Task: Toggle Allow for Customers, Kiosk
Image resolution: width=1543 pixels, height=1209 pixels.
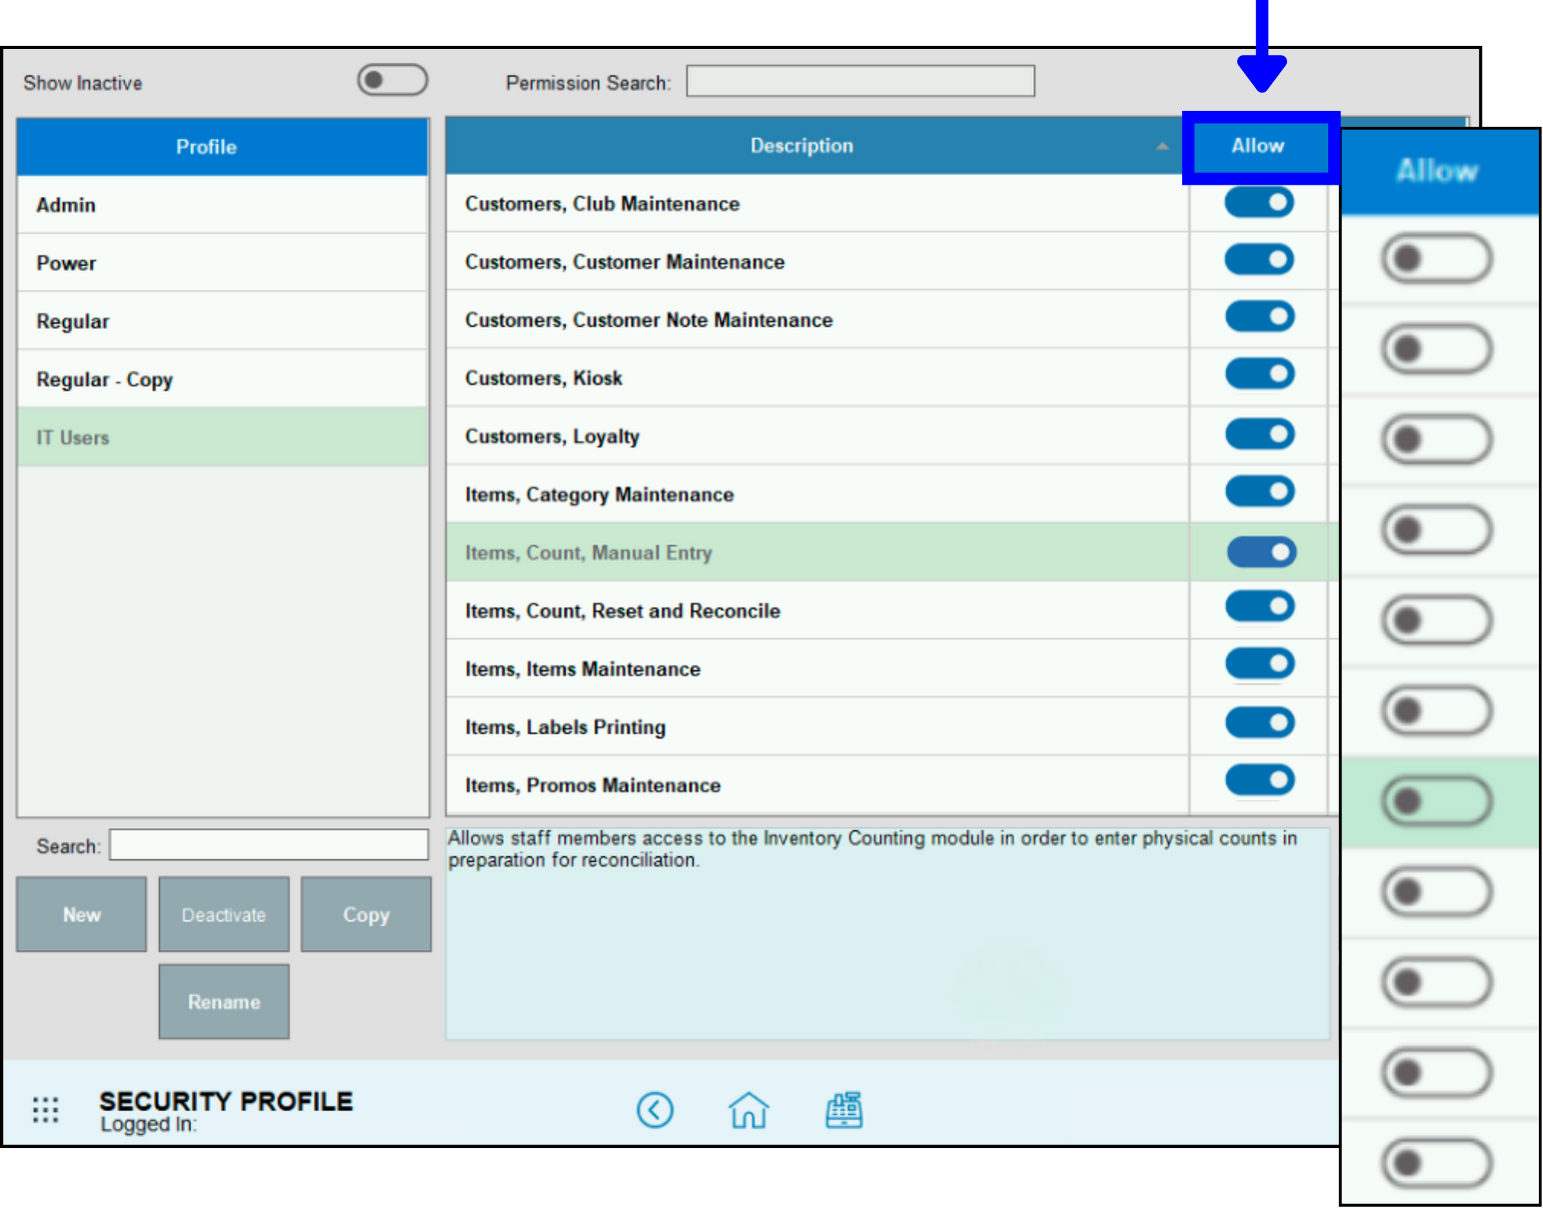Action: 1260,374
